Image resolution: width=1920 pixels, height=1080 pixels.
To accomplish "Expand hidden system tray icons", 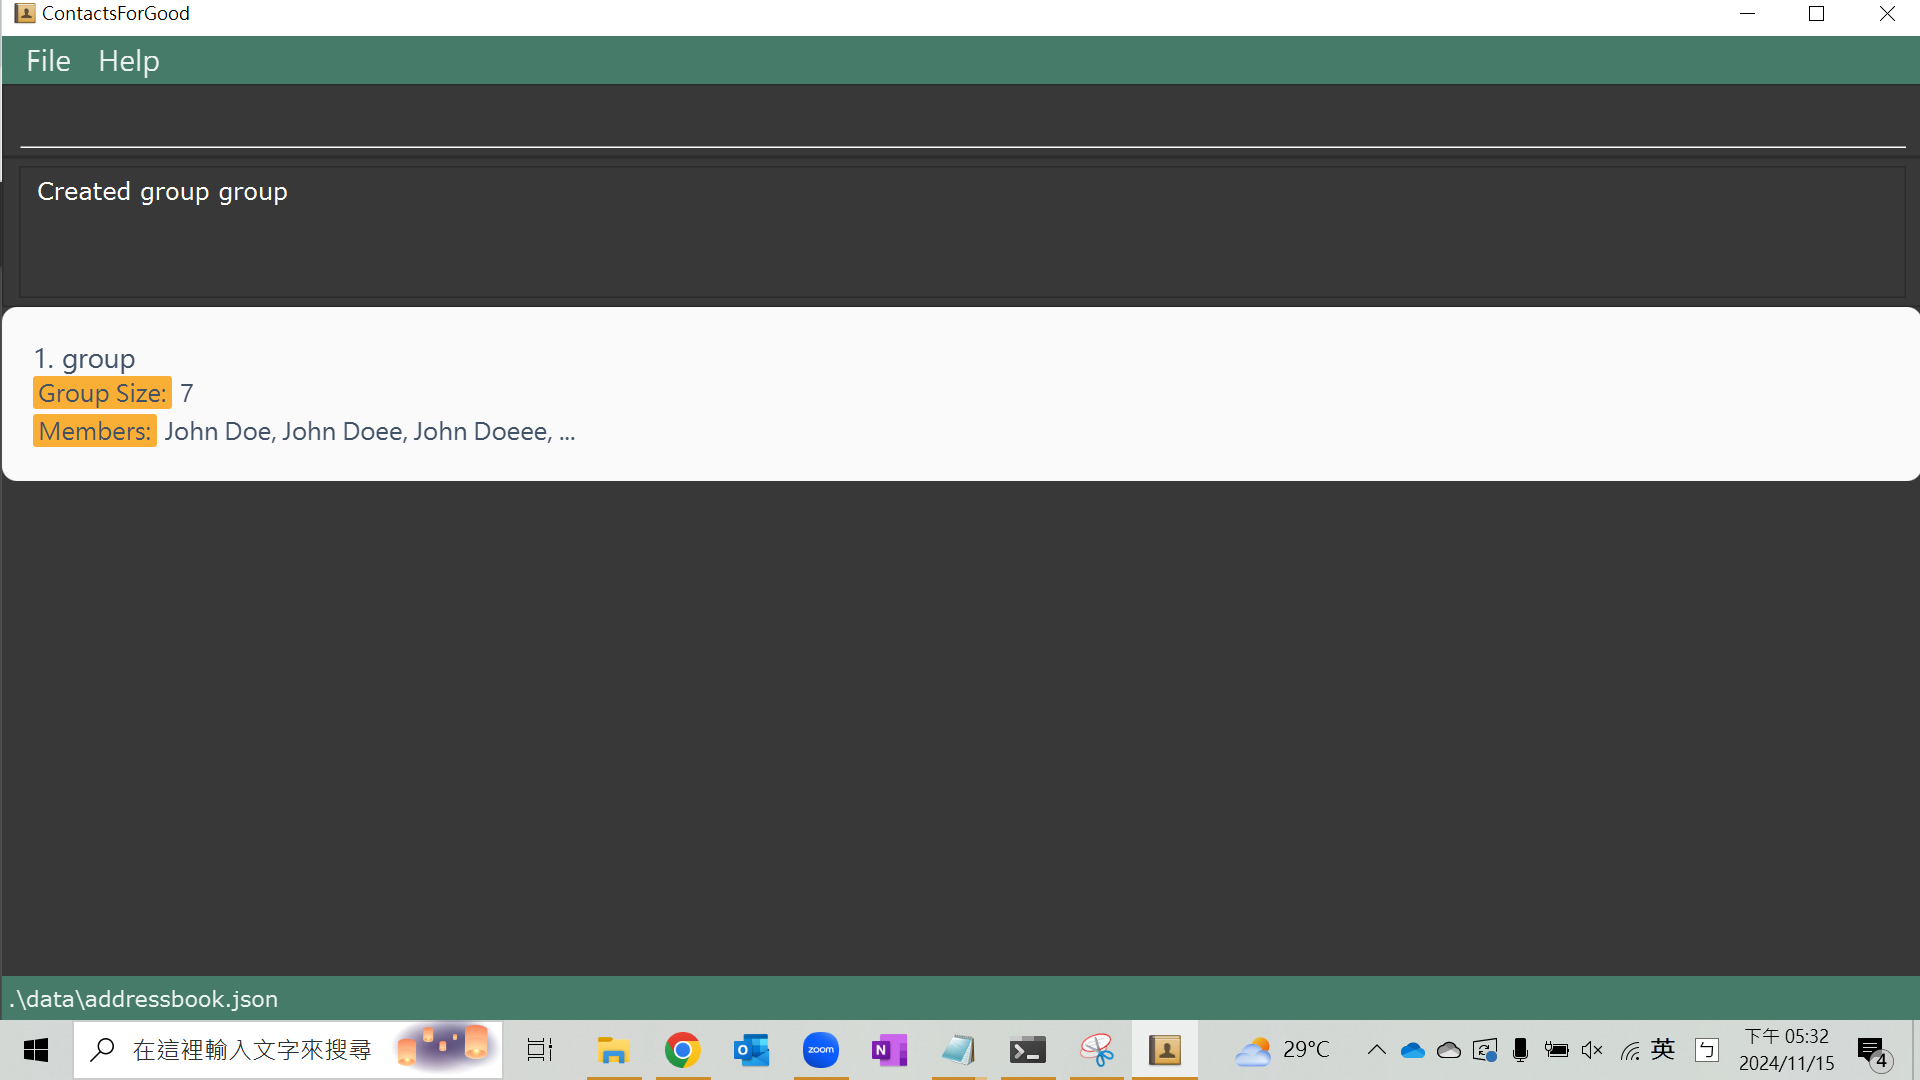I will coord(1376,1050).
